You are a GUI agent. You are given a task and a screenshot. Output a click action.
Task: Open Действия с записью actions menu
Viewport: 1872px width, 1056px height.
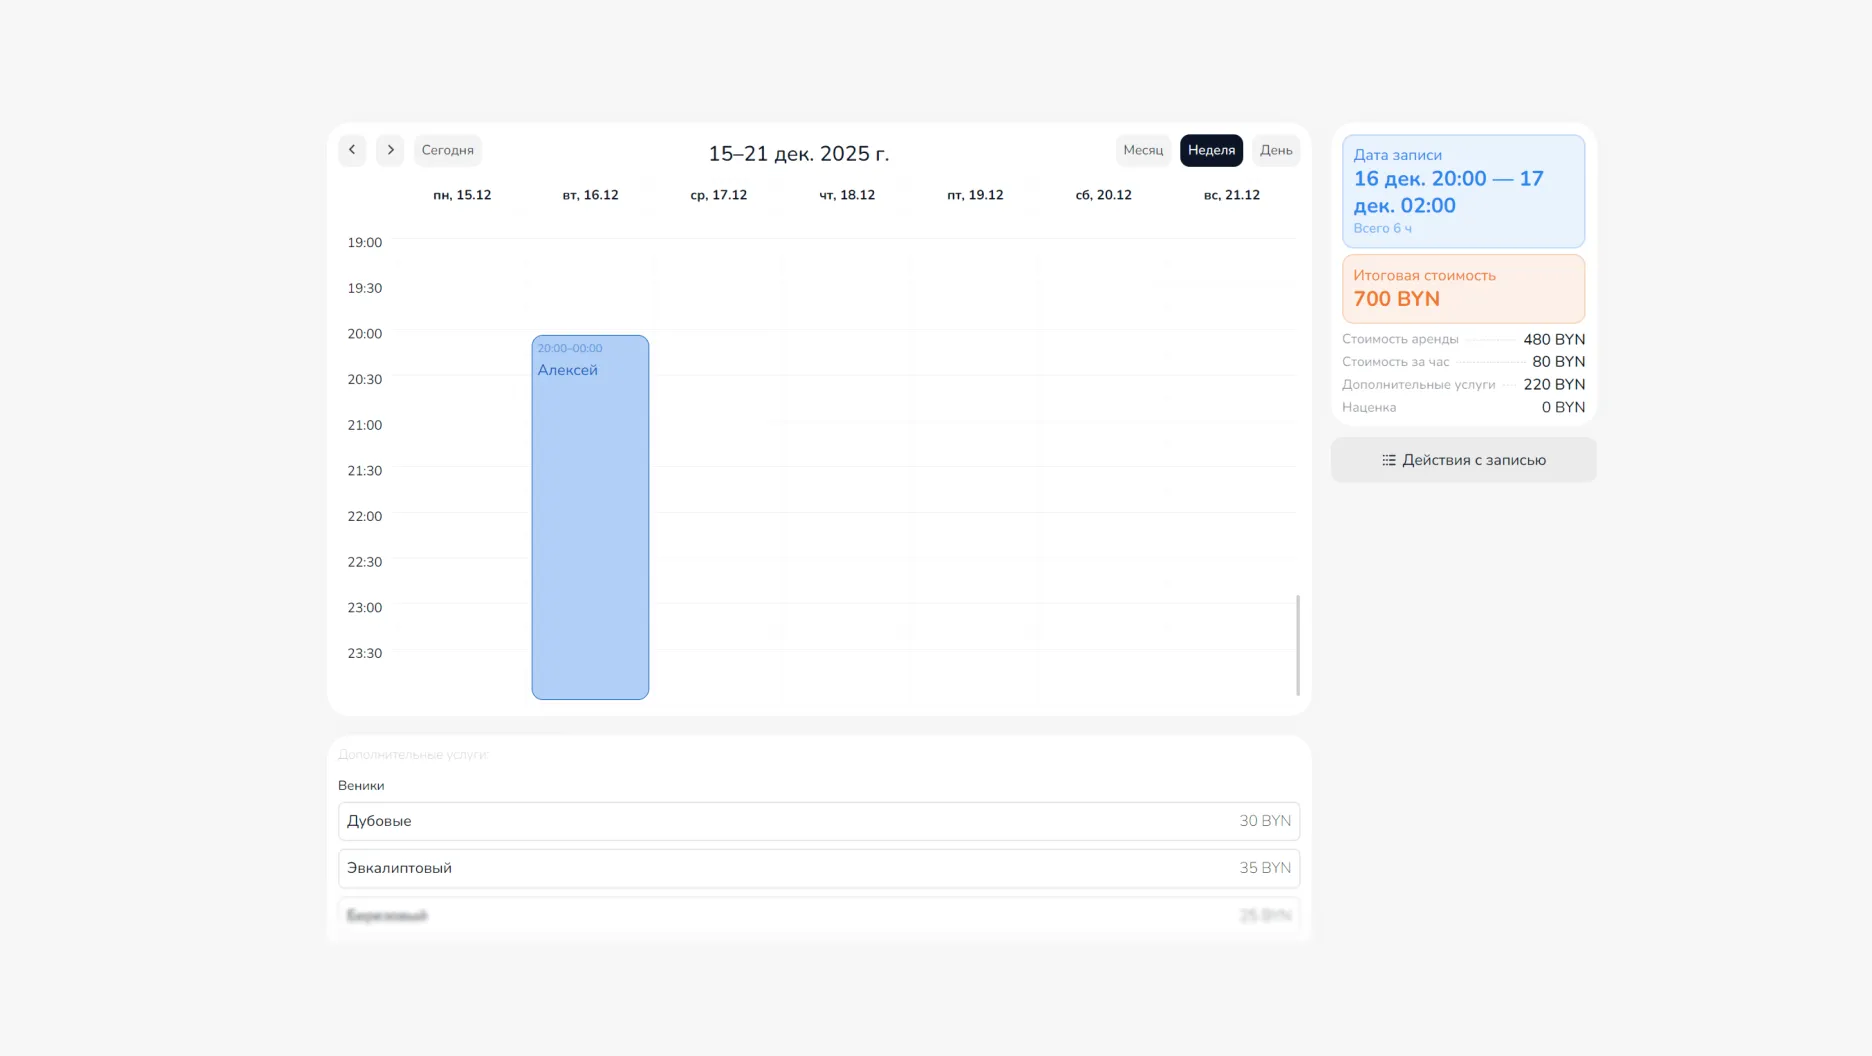click(x=1463, y=460)
